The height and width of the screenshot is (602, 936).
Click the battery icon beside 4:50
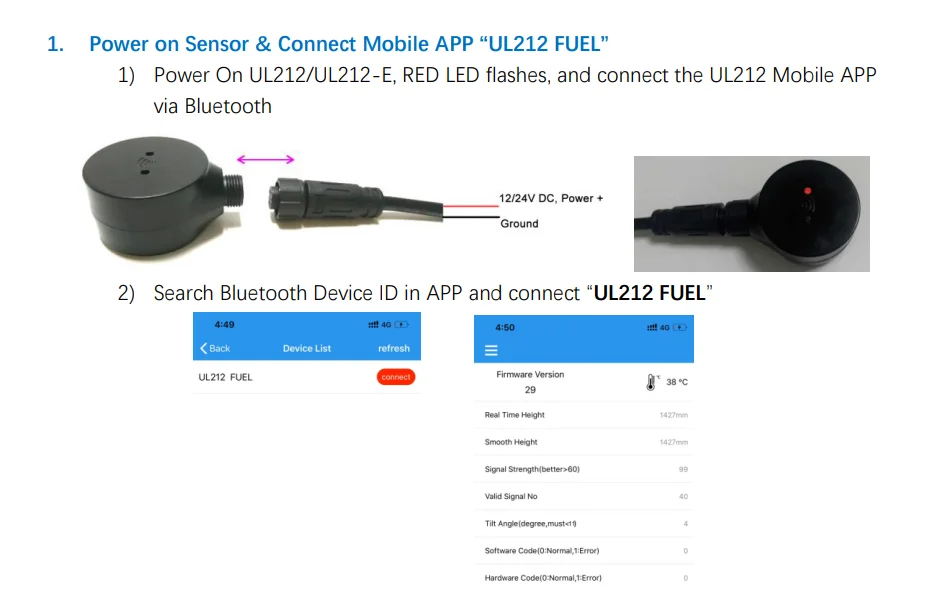[x=680, y=327]
